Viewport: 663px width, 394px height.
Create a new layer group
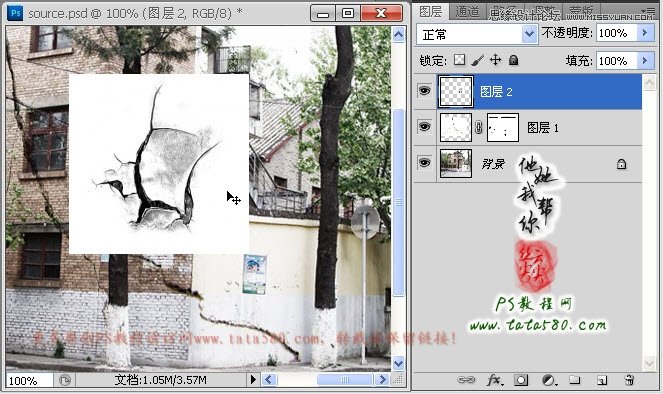point(575,380)
